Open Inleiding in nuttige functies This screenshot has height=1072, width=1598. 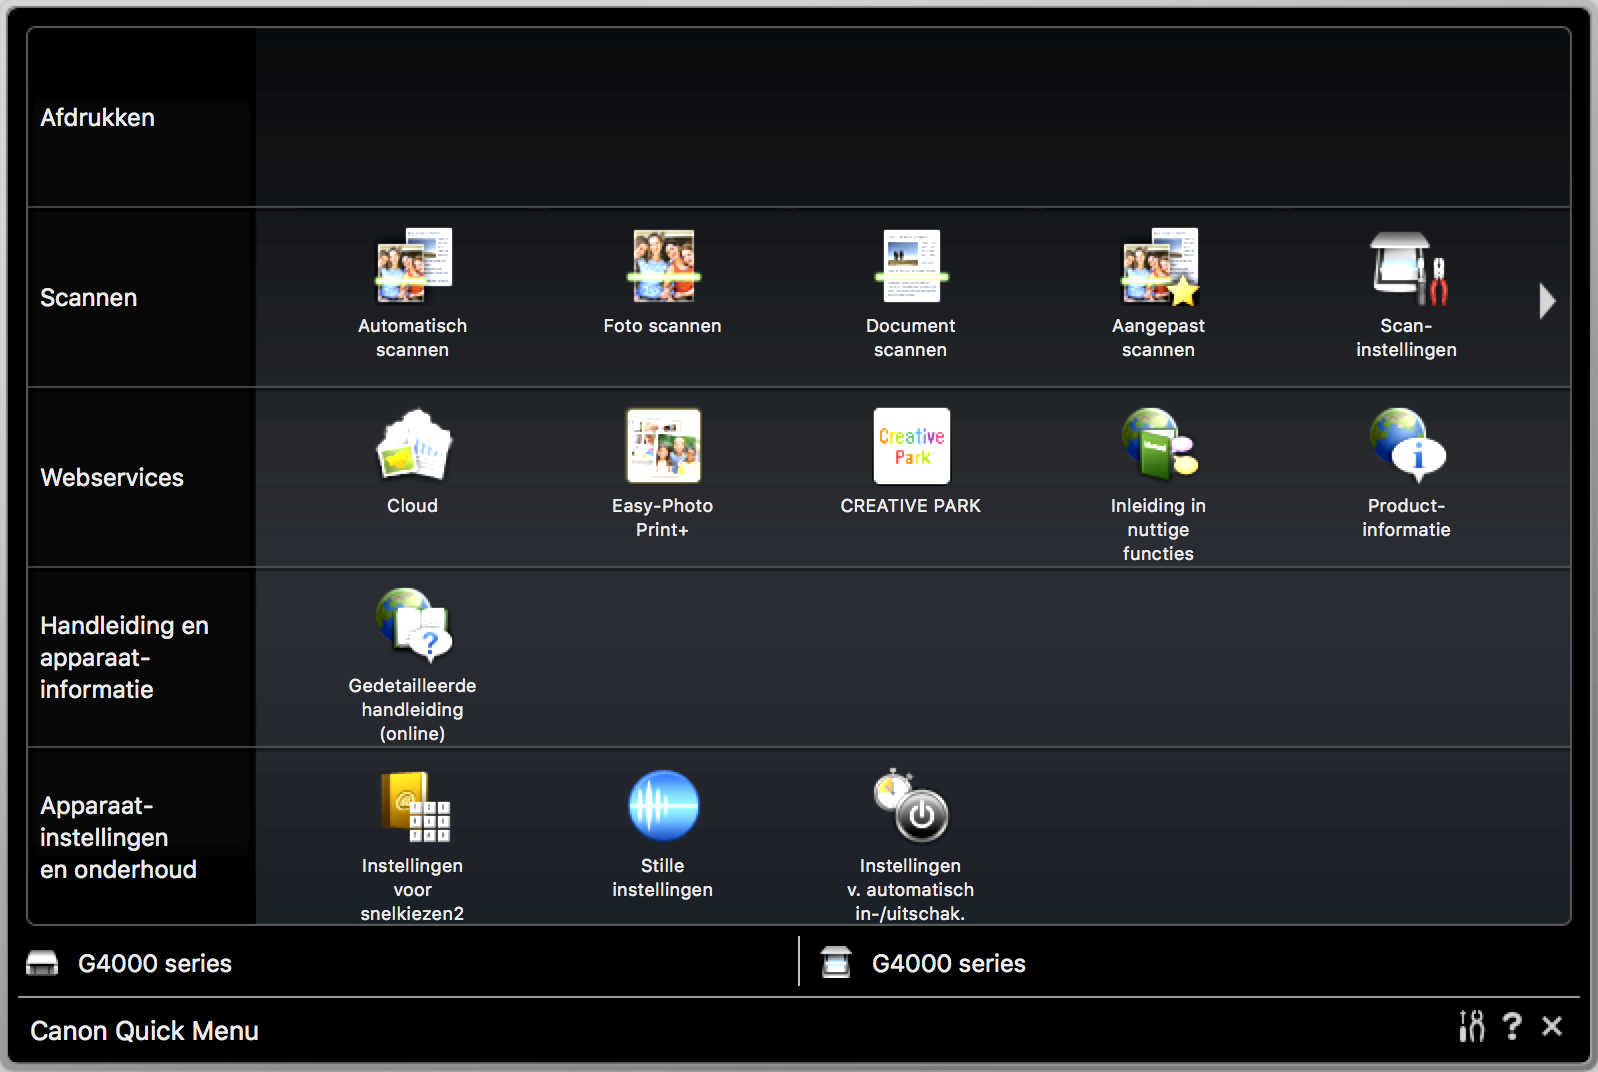point(1158,447)
